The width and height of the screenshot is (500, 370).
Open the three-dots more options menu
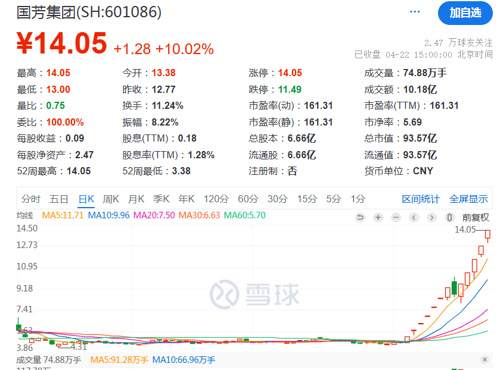pyautogui.click(x=415, y=12)
